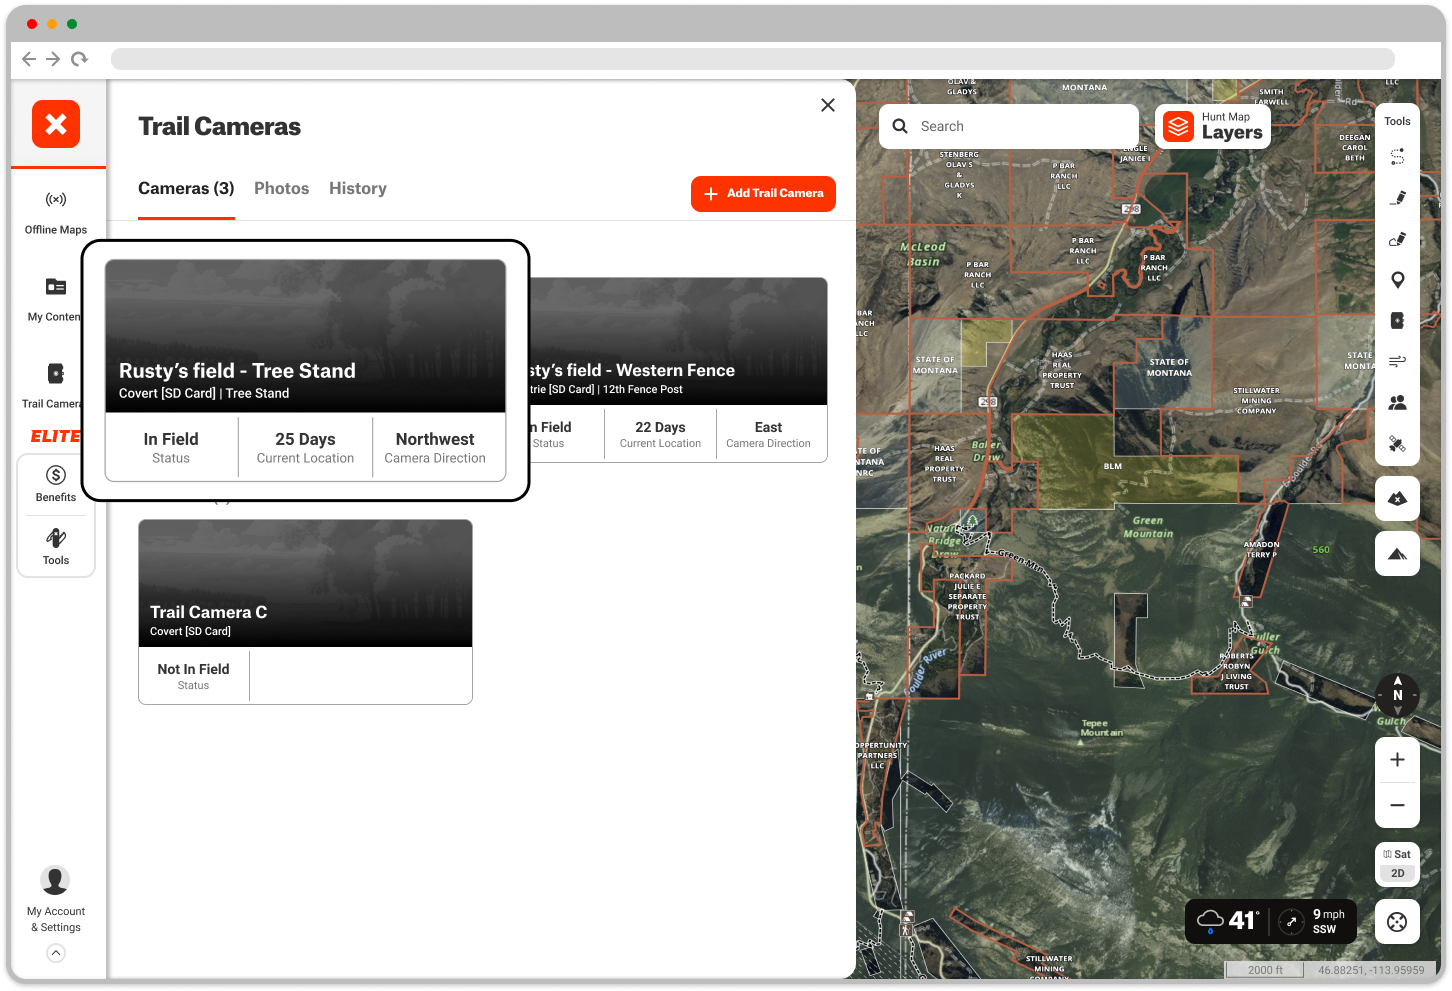This screenshot has height=991, width=1452.
Task: Zoom in on the map
Action: click(1397, 760)
